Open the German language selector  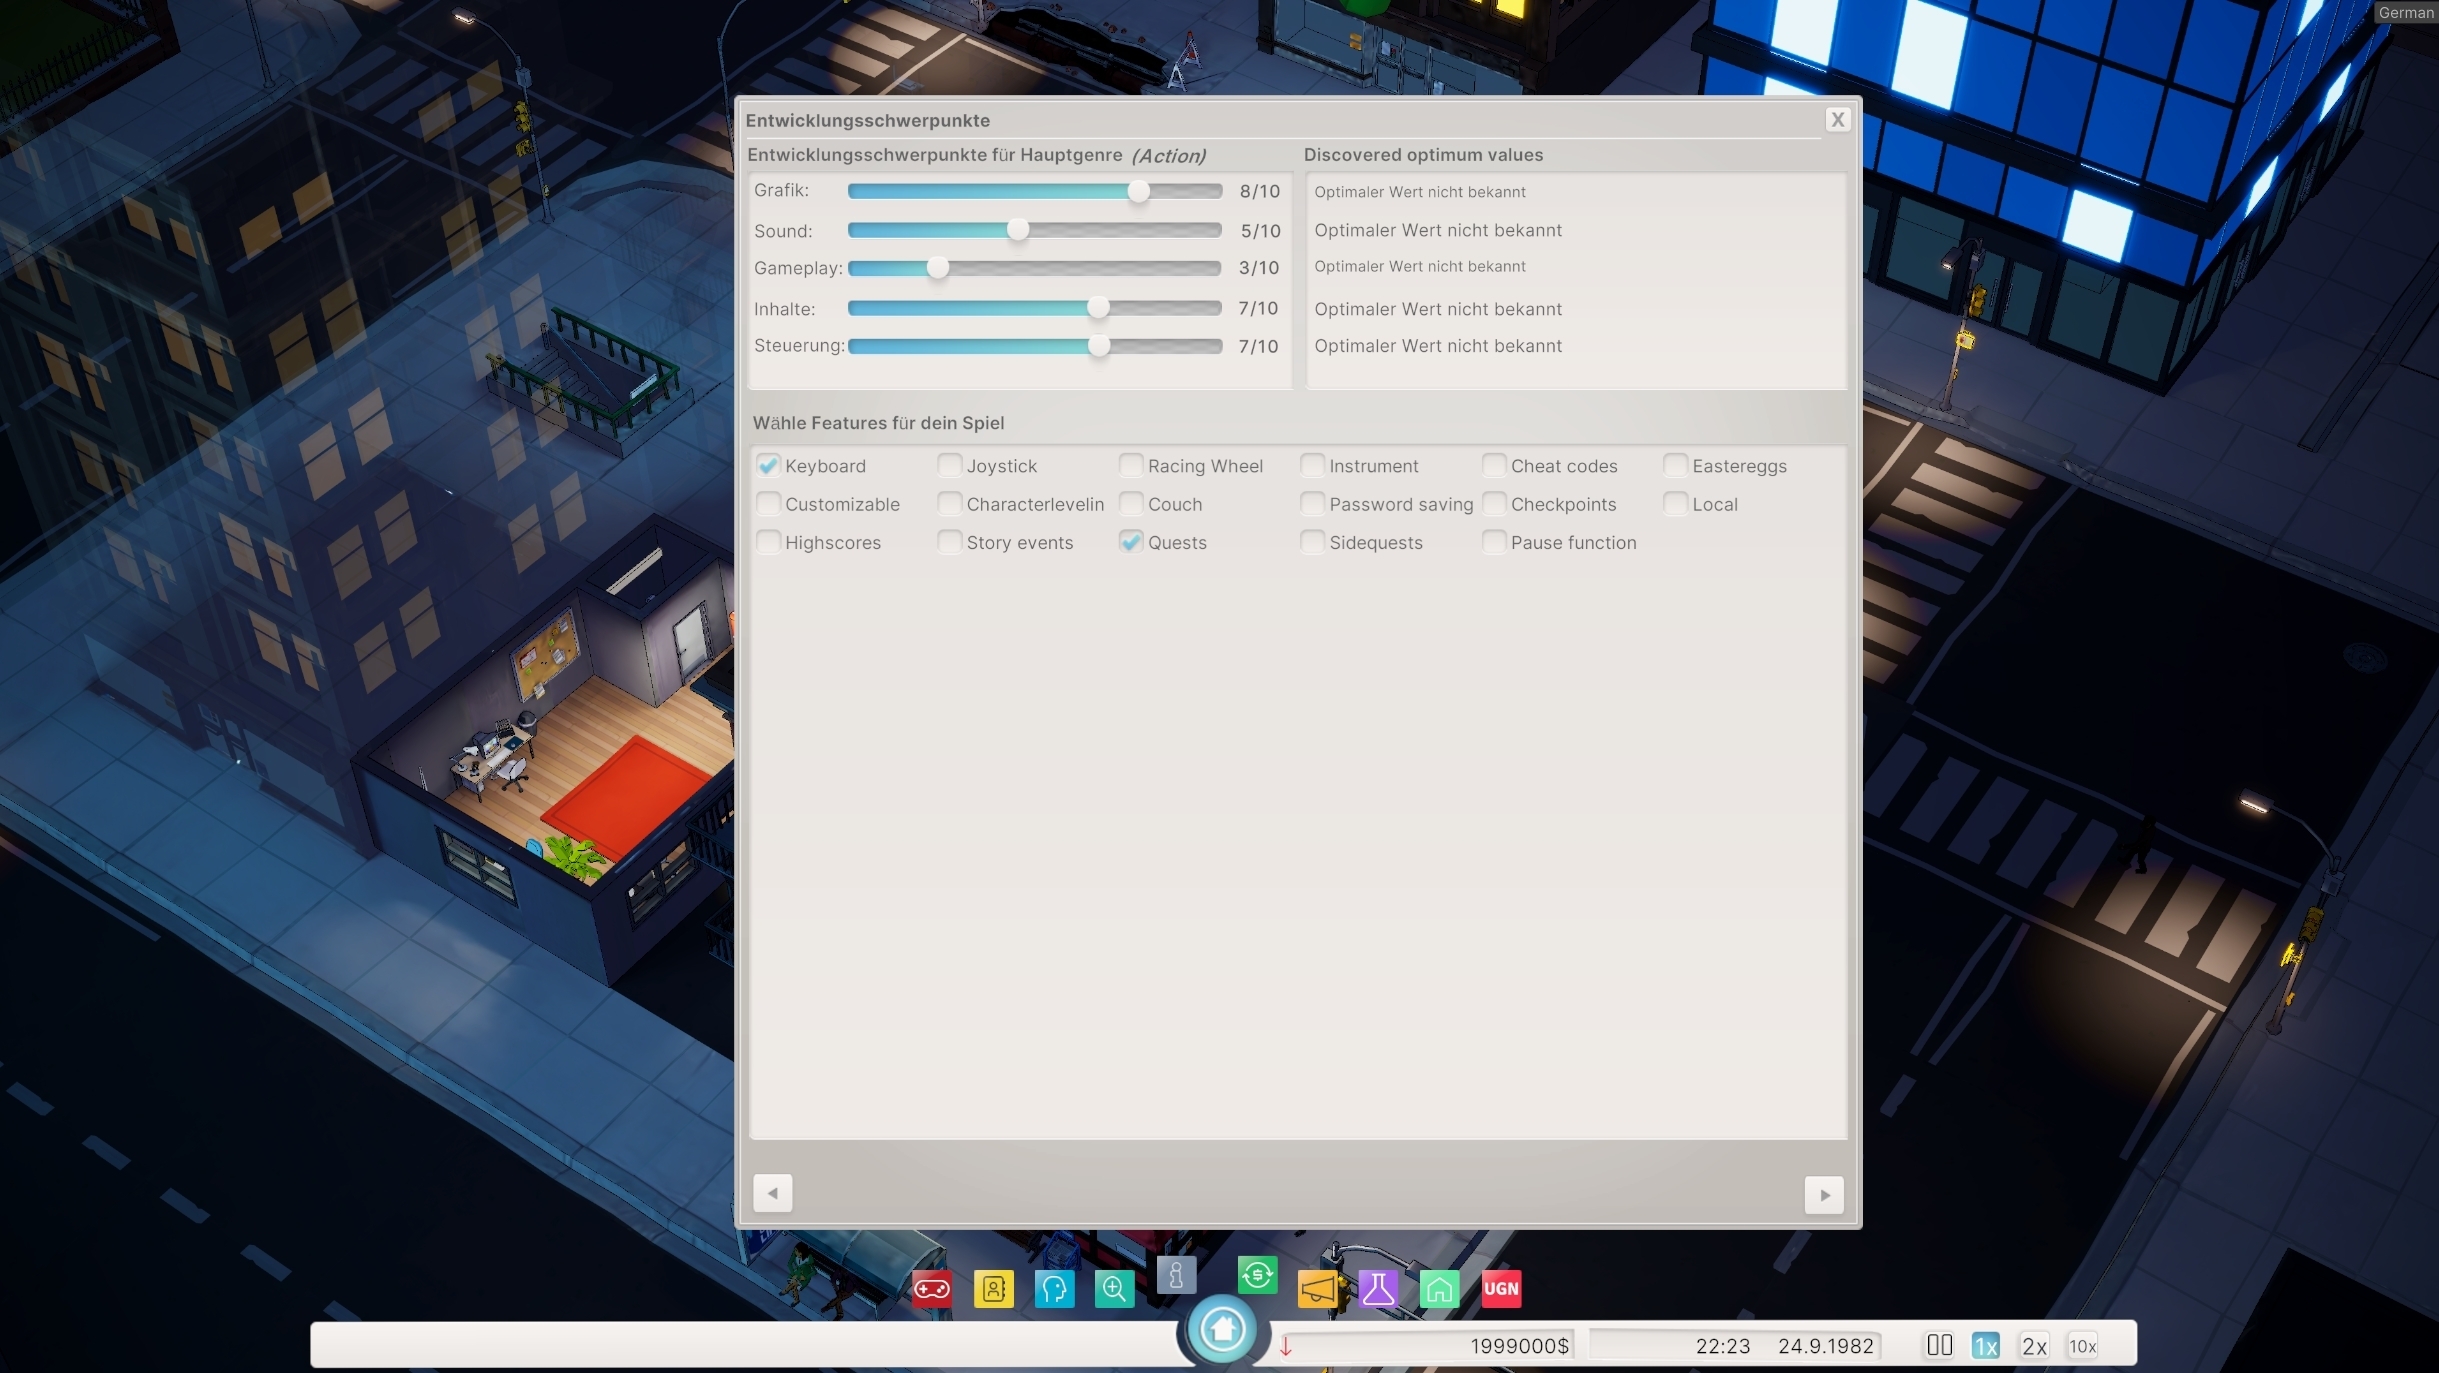pyautogui.click(x=2406, y=13)
